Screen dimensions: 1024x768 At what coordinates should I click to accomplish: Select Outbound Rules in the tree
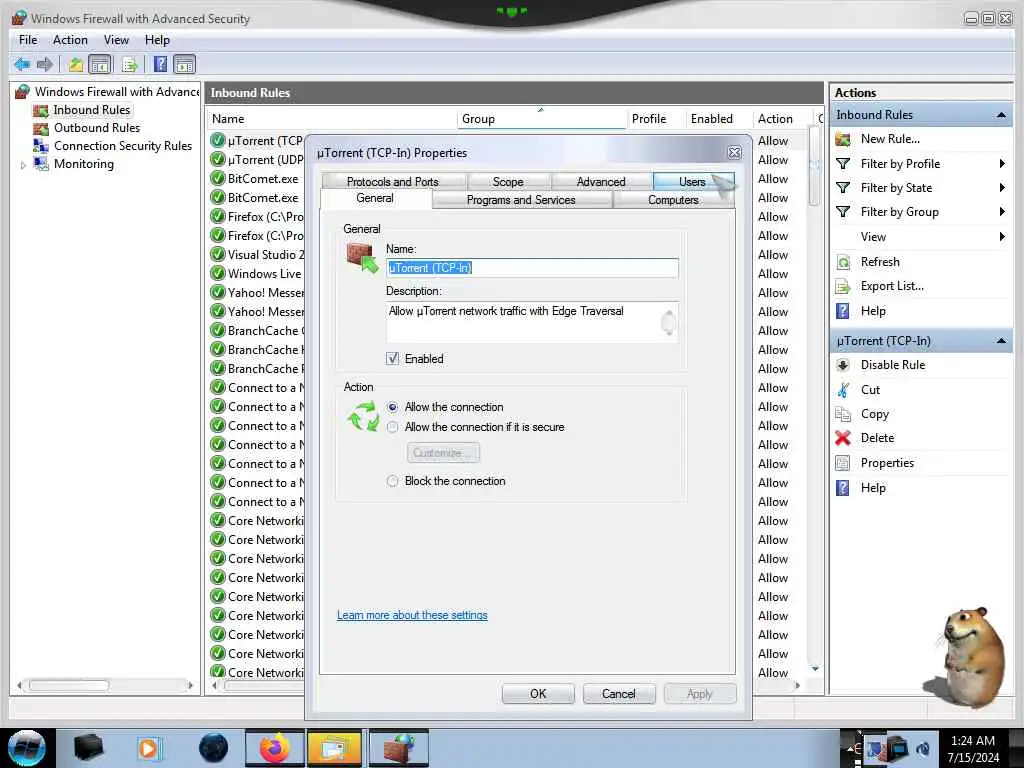click(x=97, y=128)
